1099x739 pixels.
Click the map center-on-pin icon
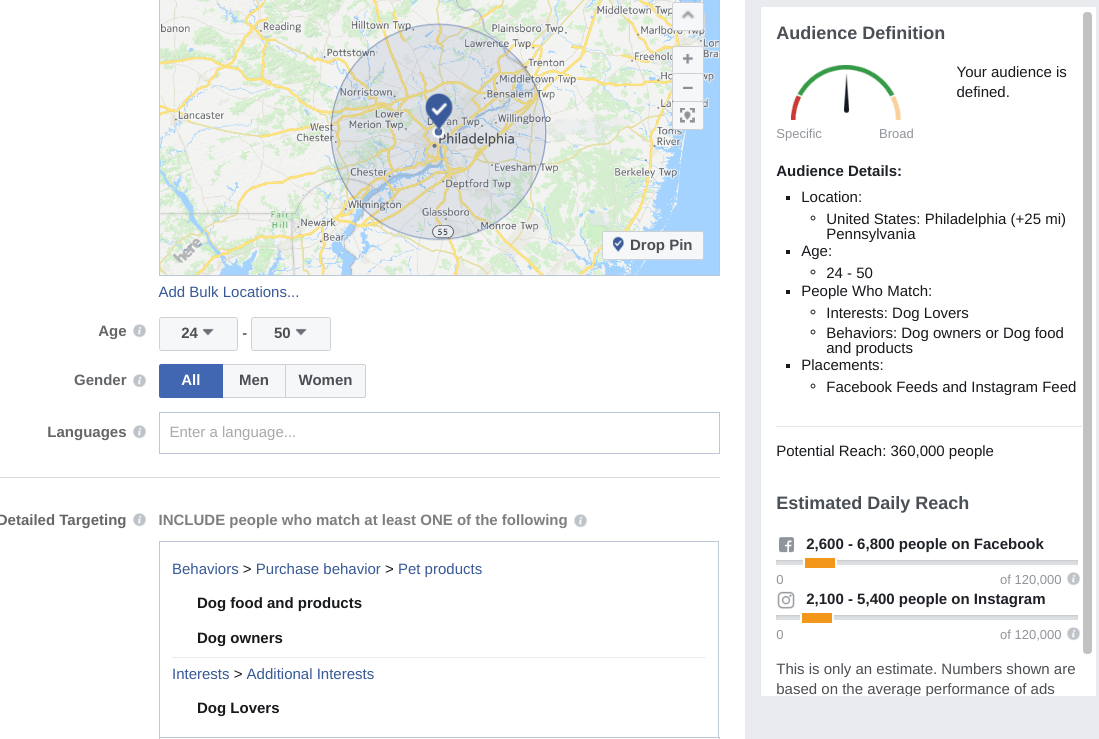coord(687,115)
